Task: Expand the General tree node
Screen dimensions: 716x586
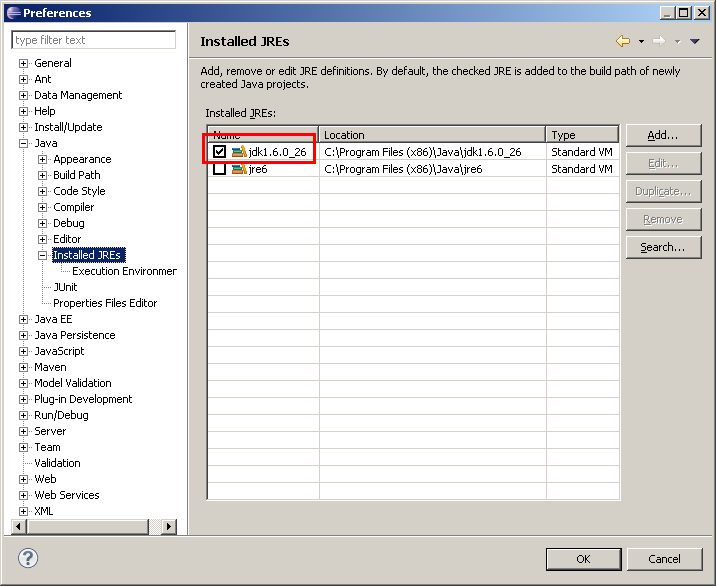Action: [23, 63]
